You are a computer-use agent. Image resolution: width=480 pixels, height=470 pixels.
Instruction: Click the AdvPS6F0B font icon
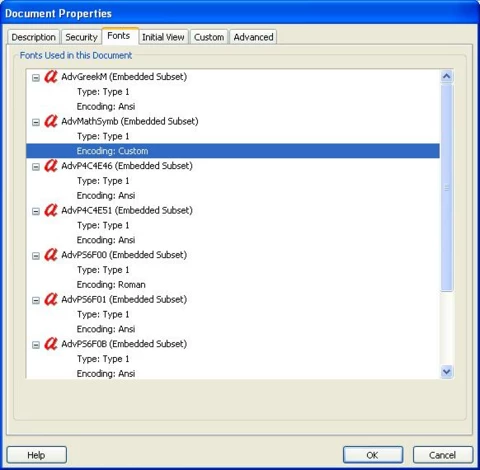click(x=51, y=344)
